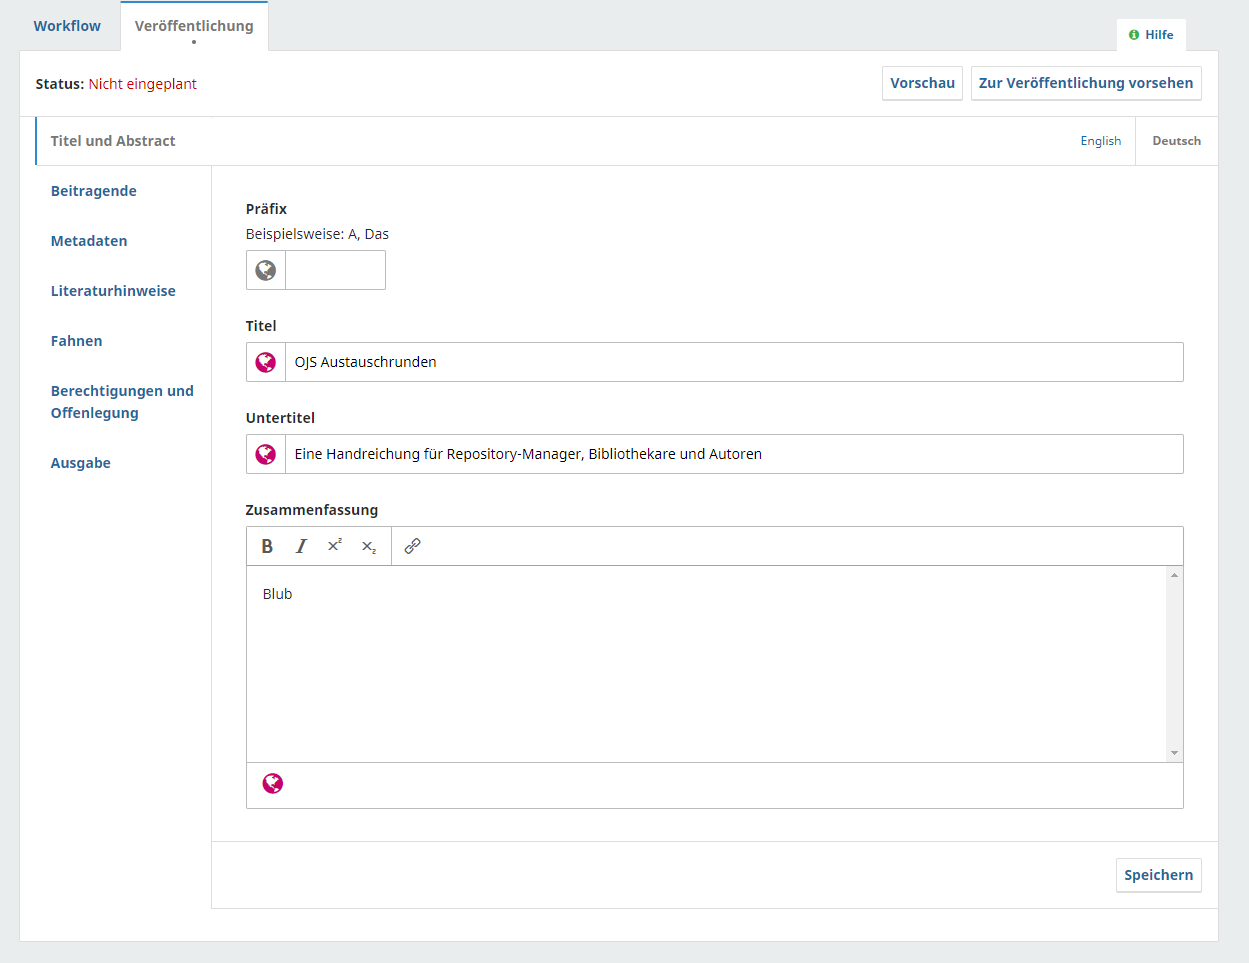This screenshot has height=963, width=1249.
Task: Click the Bold formatting icon
Action: [x=267, y=546]
